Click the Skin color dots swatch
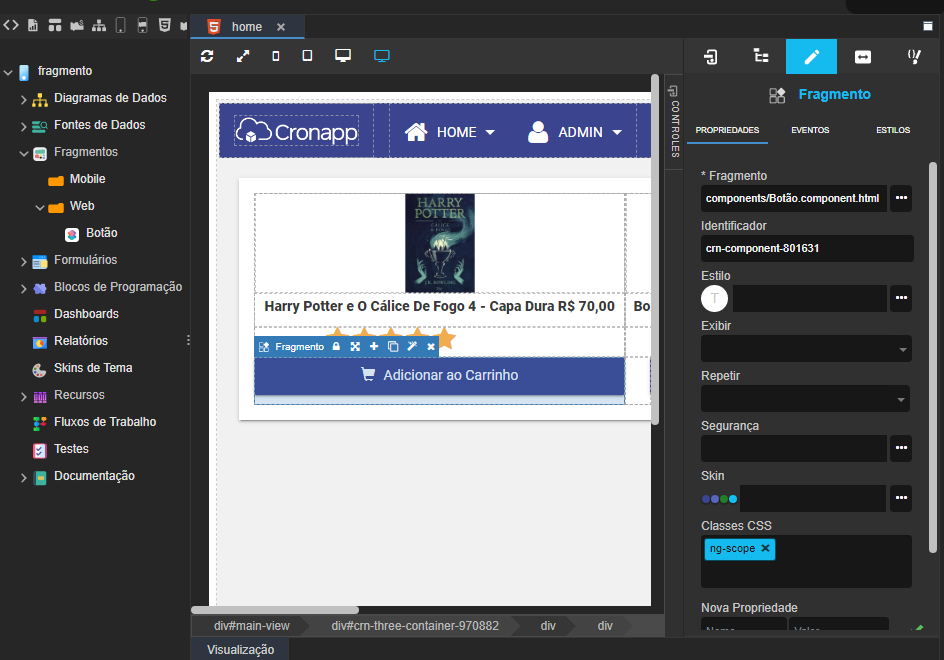944x660 pixels. [x=719, y=499]
